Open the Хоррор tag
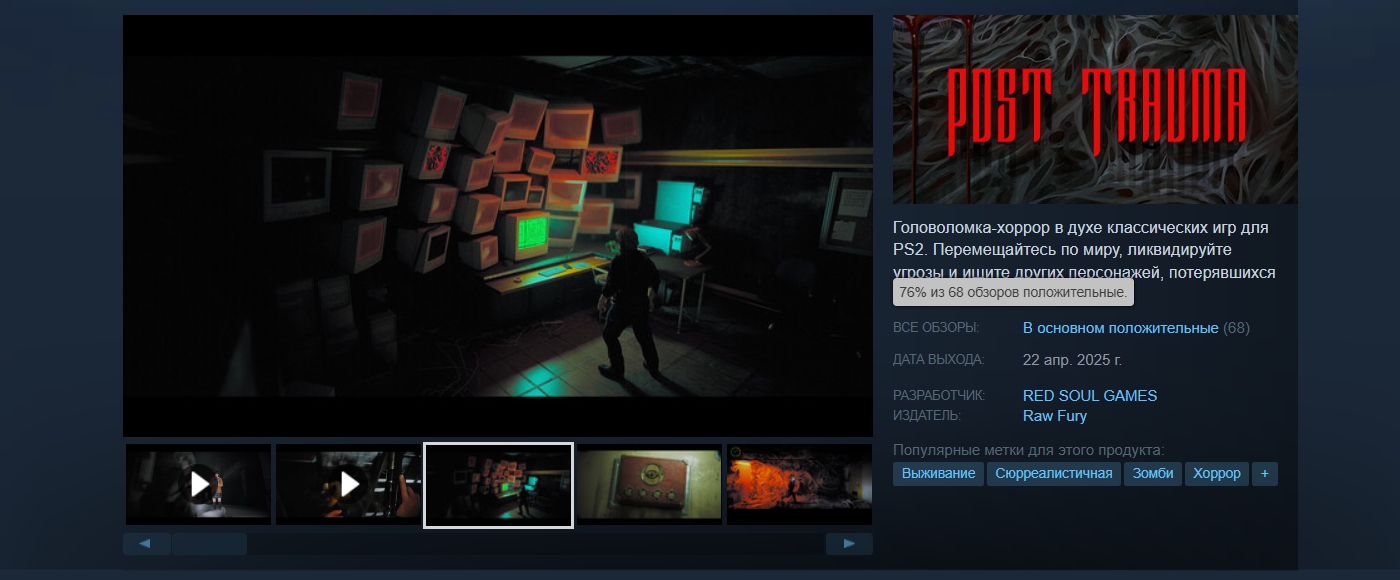 coord(1216,473)
